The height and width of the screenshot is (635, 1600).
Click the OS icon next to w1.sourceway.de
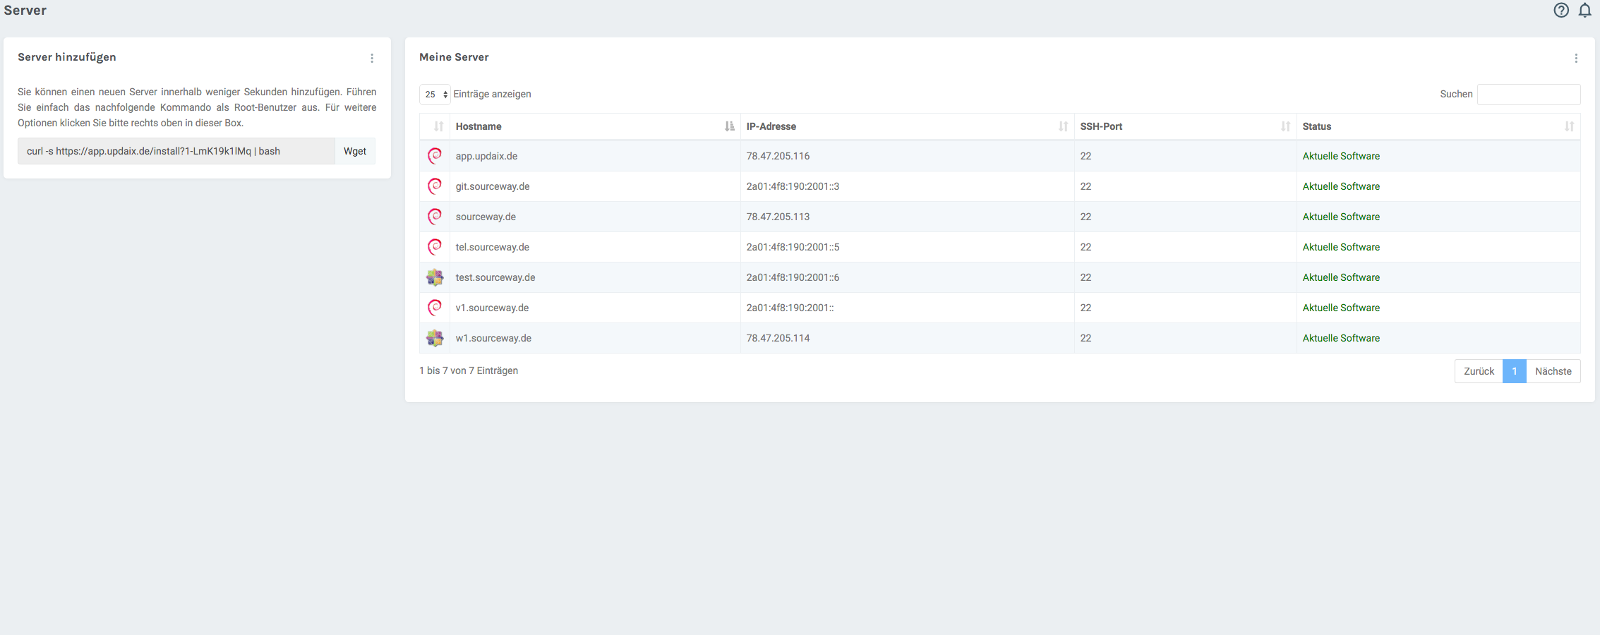[x=435, y=338]
